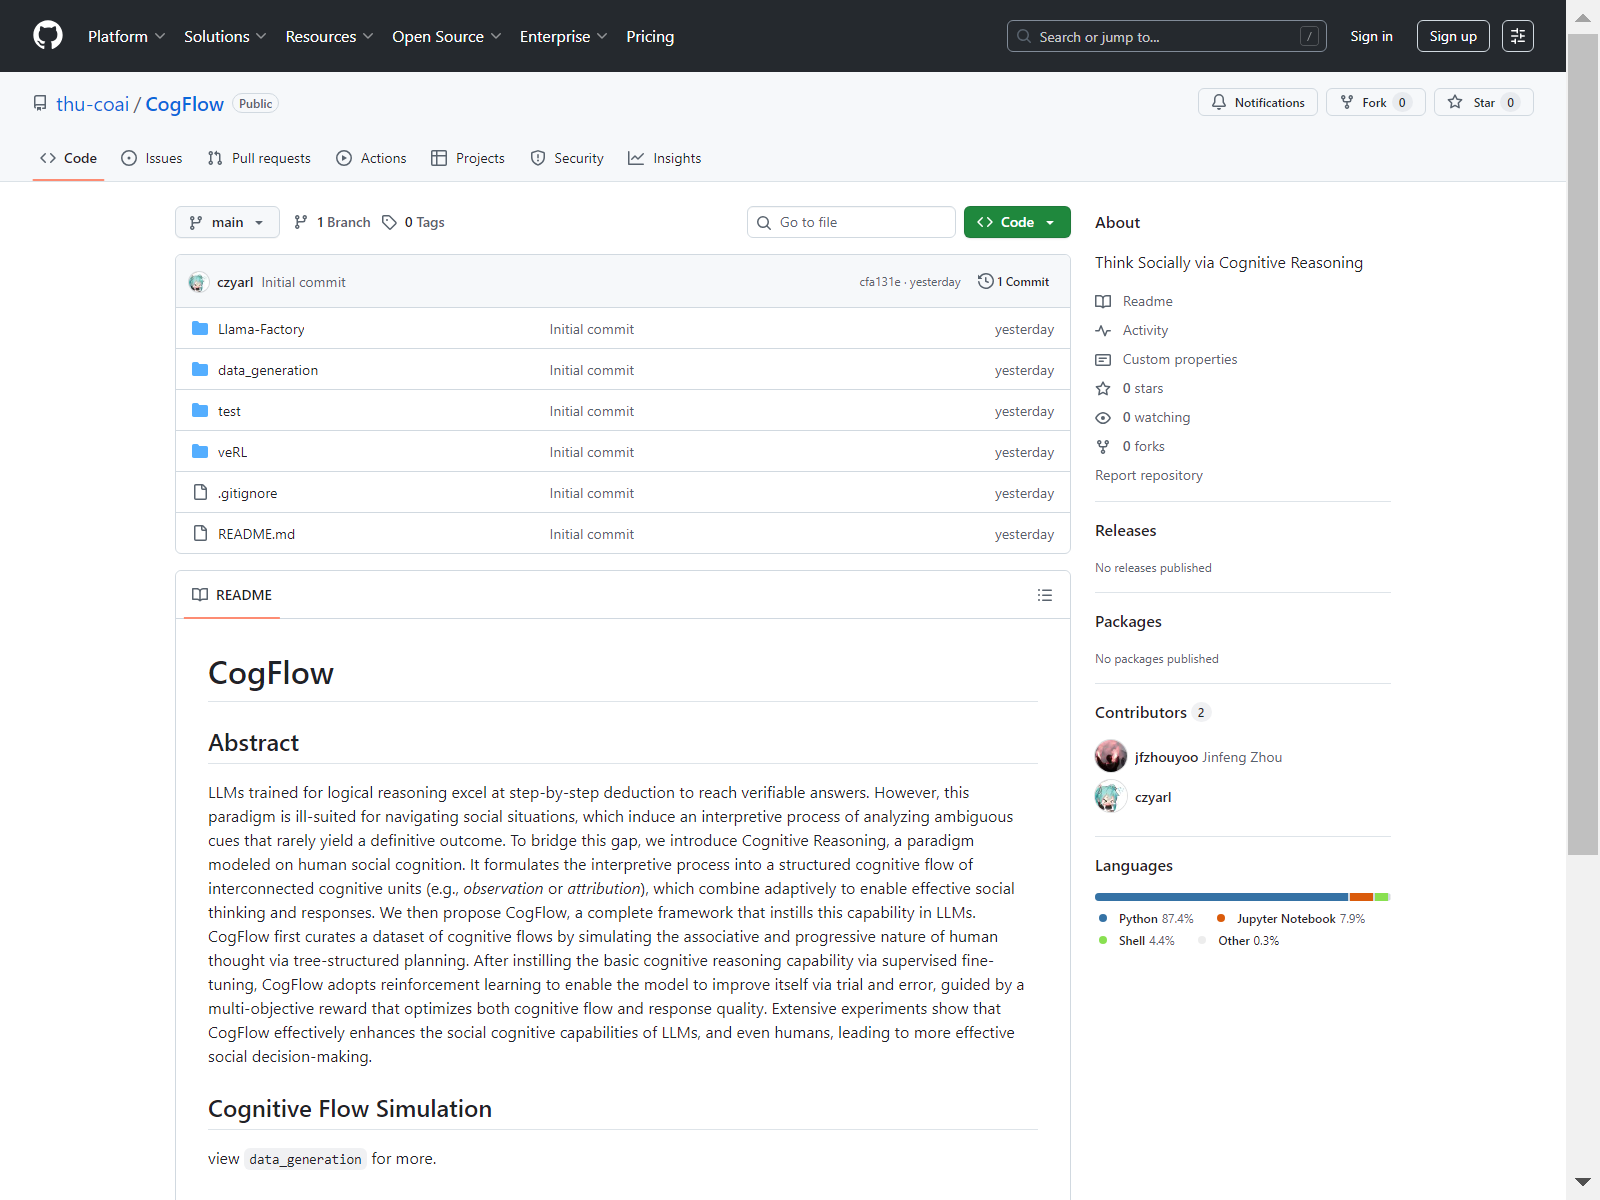The image size is (1600, 1200).
Task: Click the Shell 4.4% language entry
Action: [x=1137, y=941]
